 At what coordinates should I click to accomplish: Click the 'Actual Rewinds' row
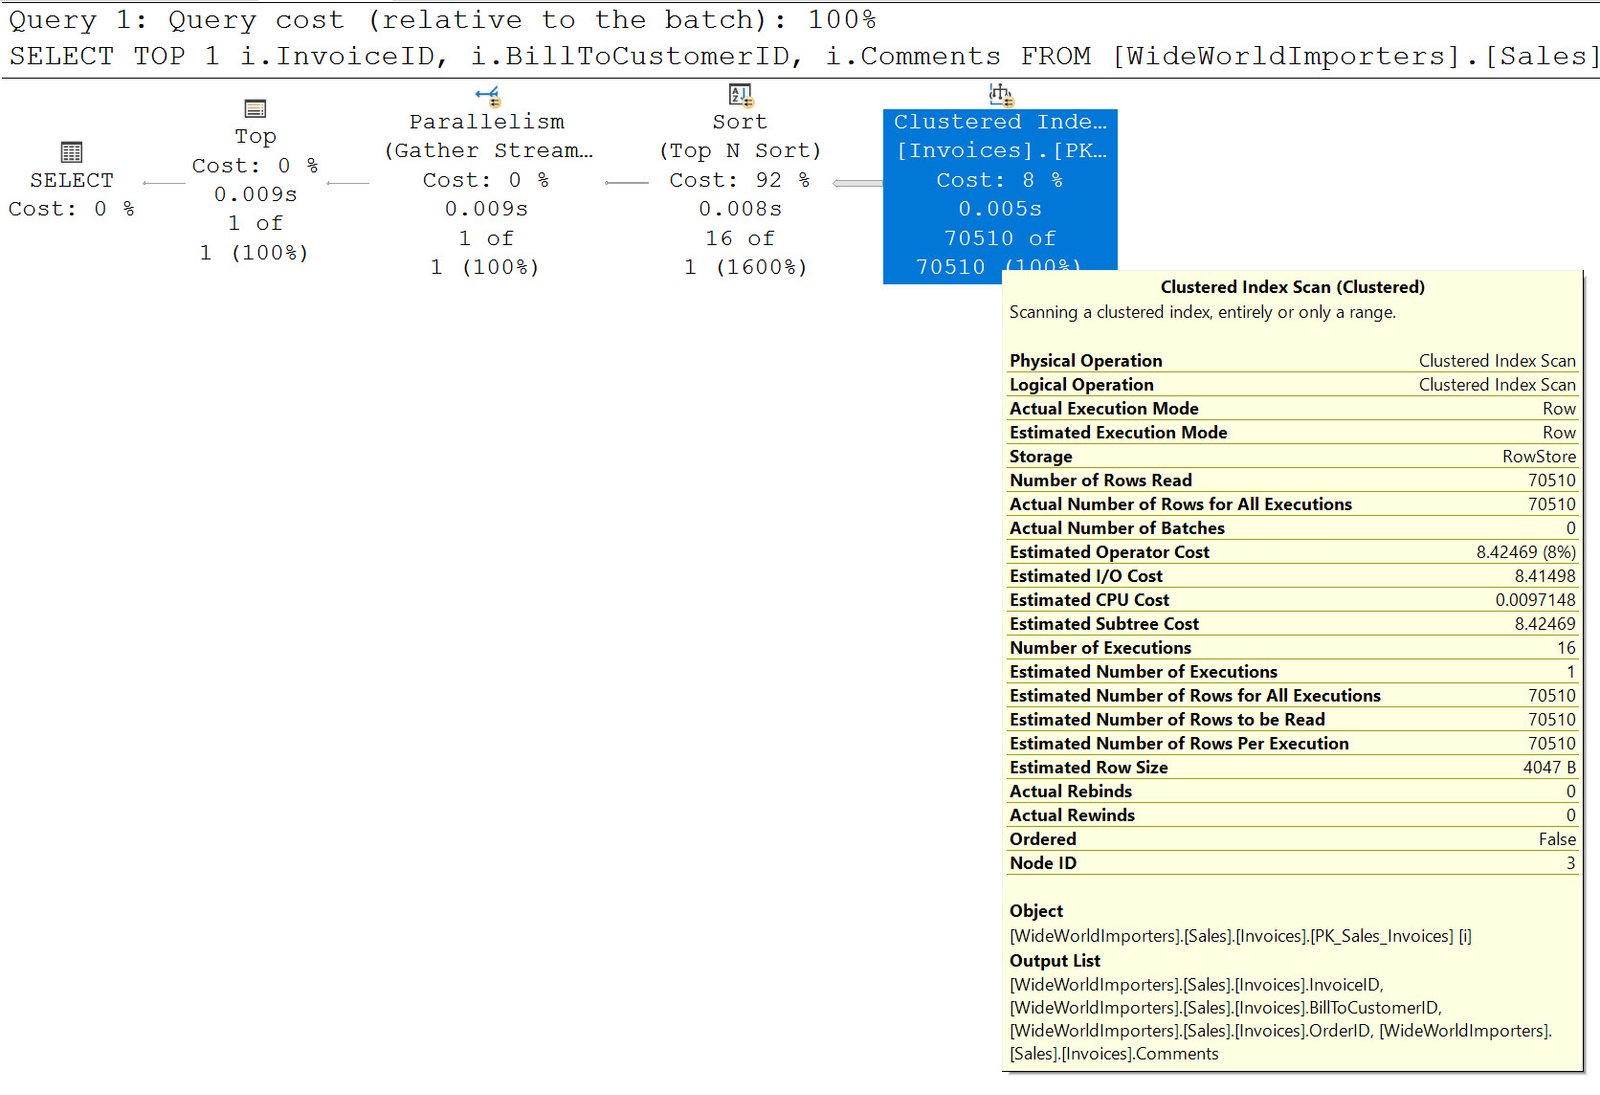[x=1292, y=817]
